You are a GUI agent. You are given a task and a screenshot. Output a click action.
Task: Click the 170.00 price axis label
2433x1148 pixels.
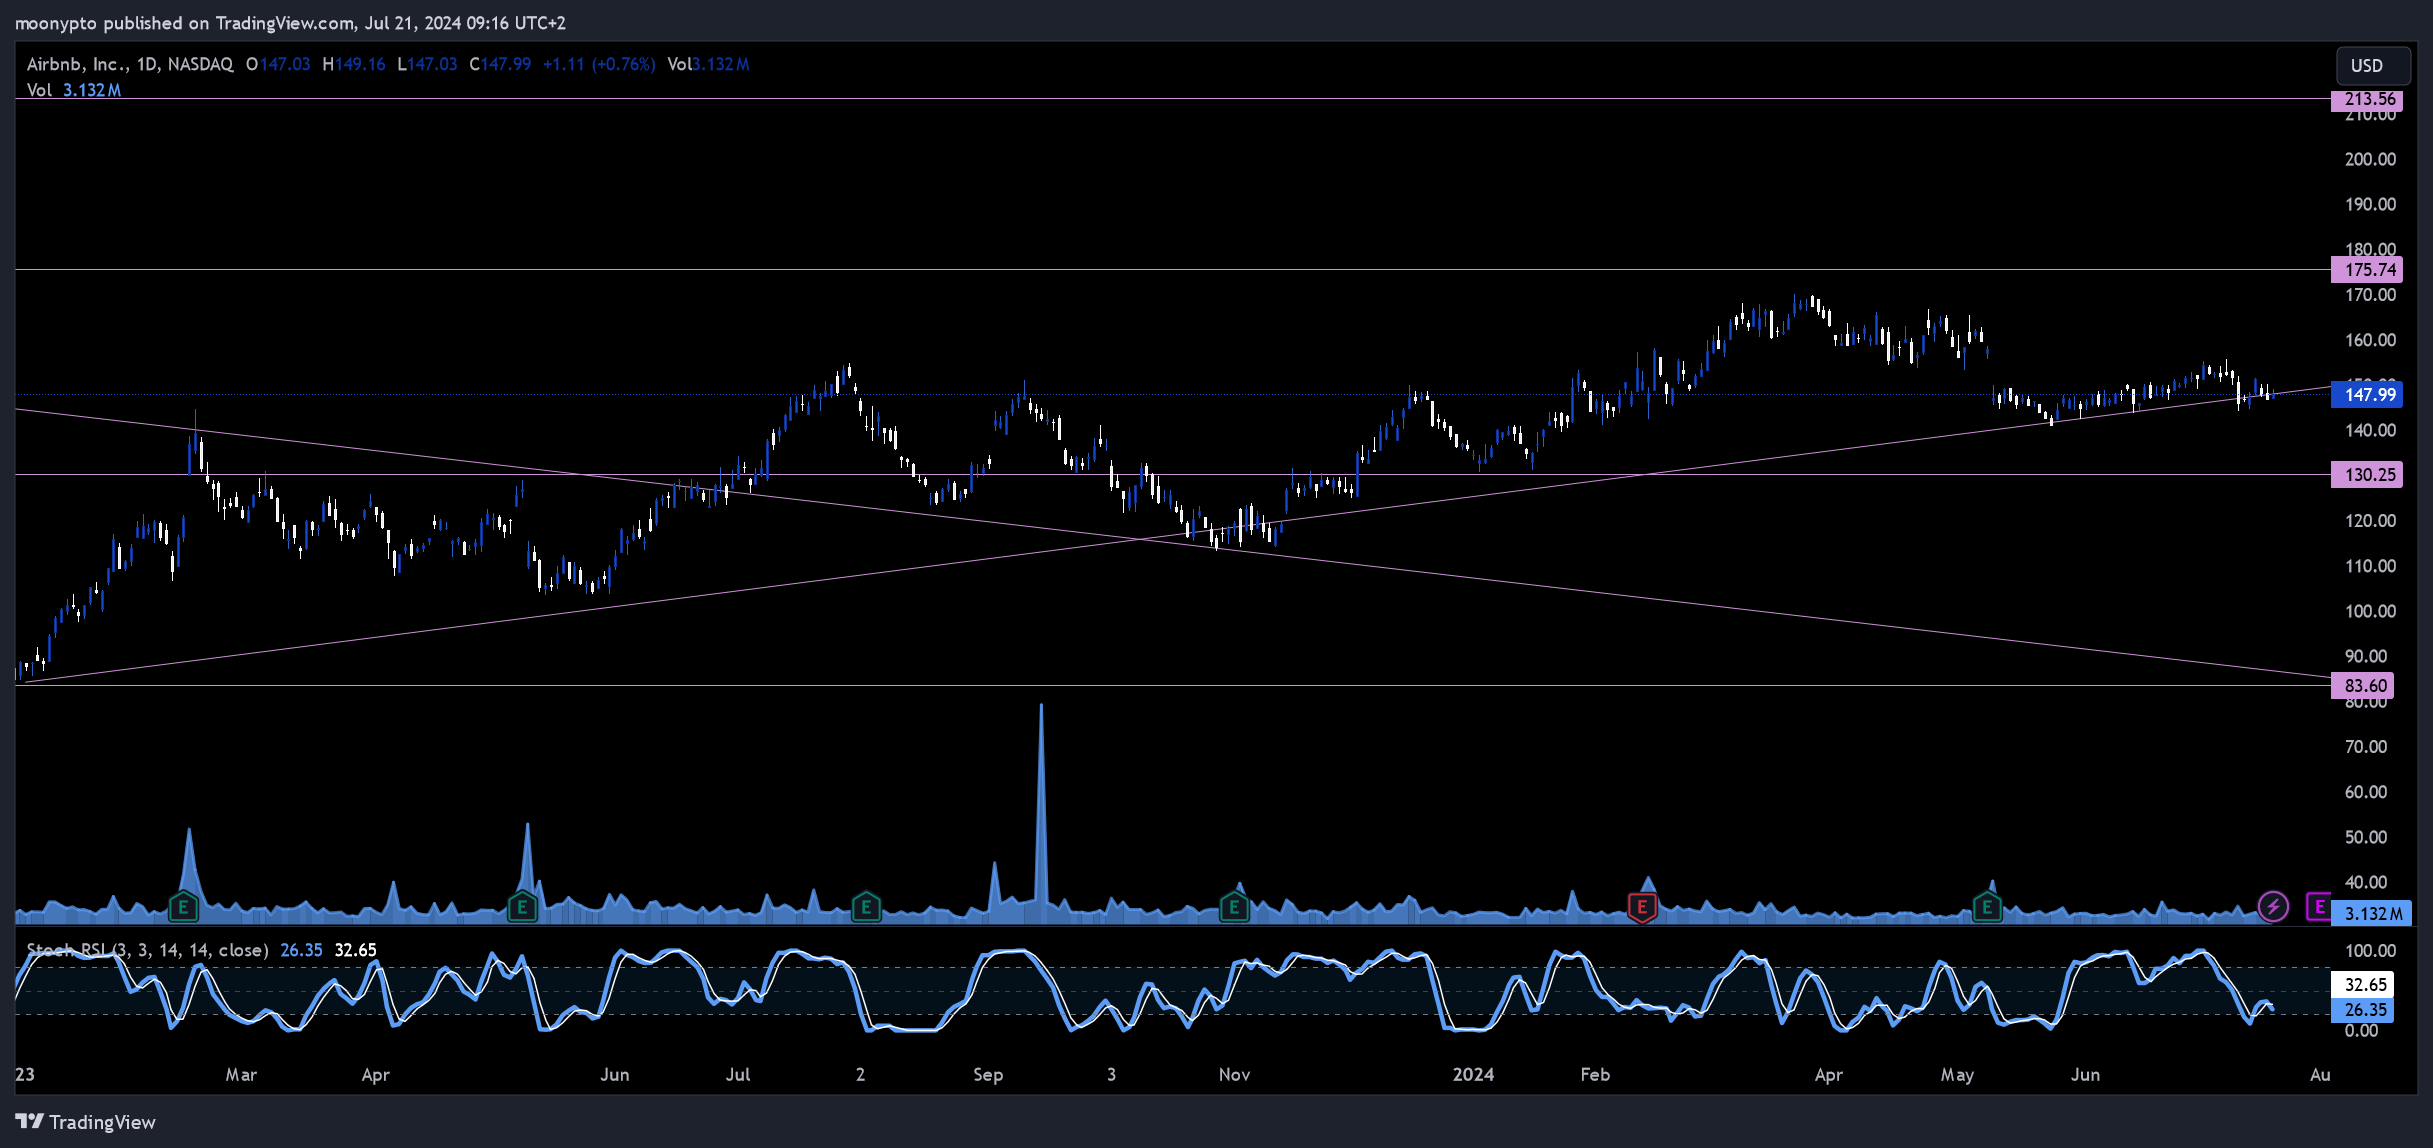point(2370,295)
